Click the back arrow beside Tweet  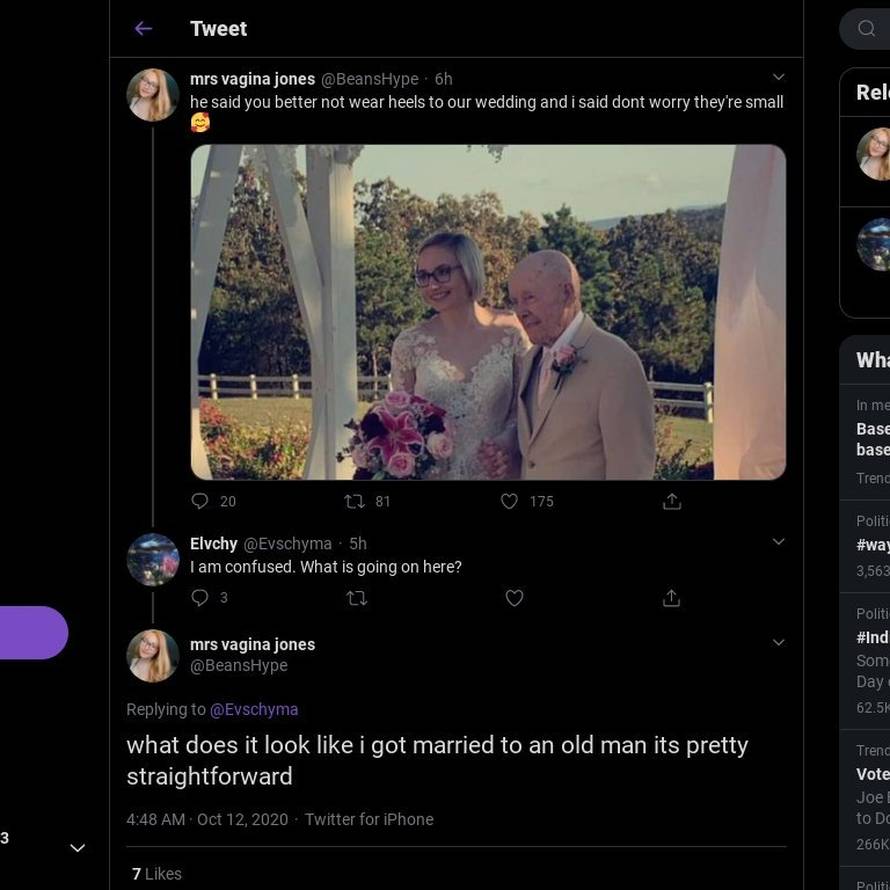tap(143, 29)
